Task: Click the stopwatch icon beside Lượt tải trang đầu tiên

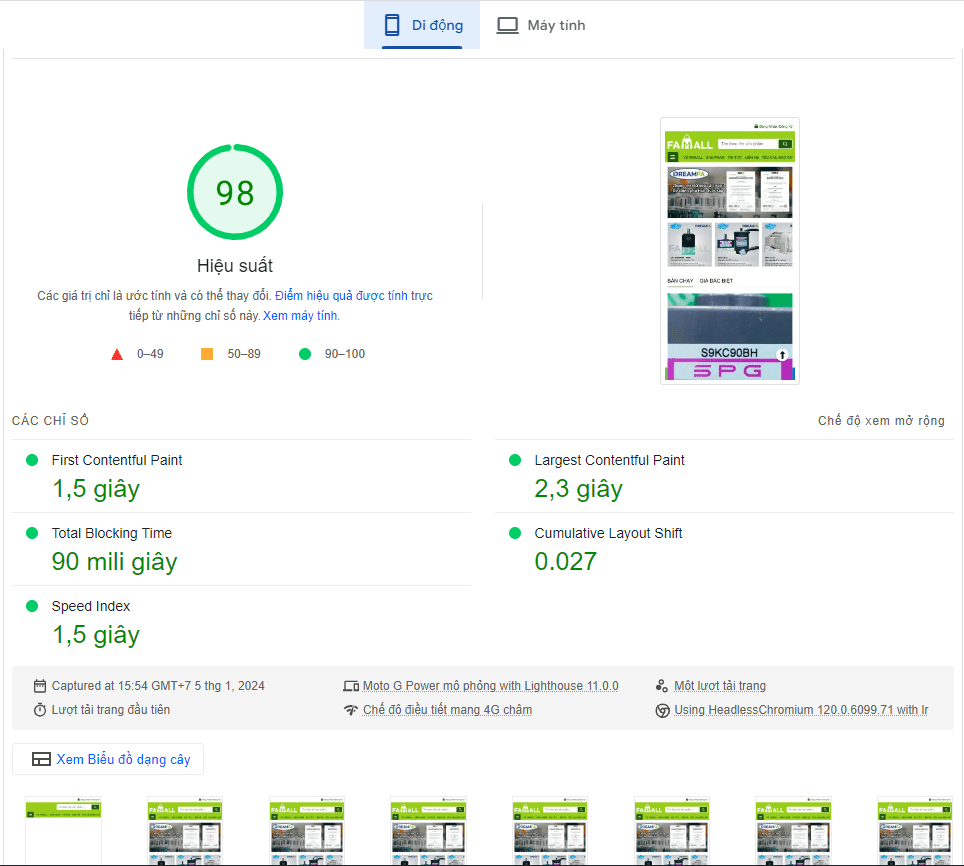Action: point(40,710)
